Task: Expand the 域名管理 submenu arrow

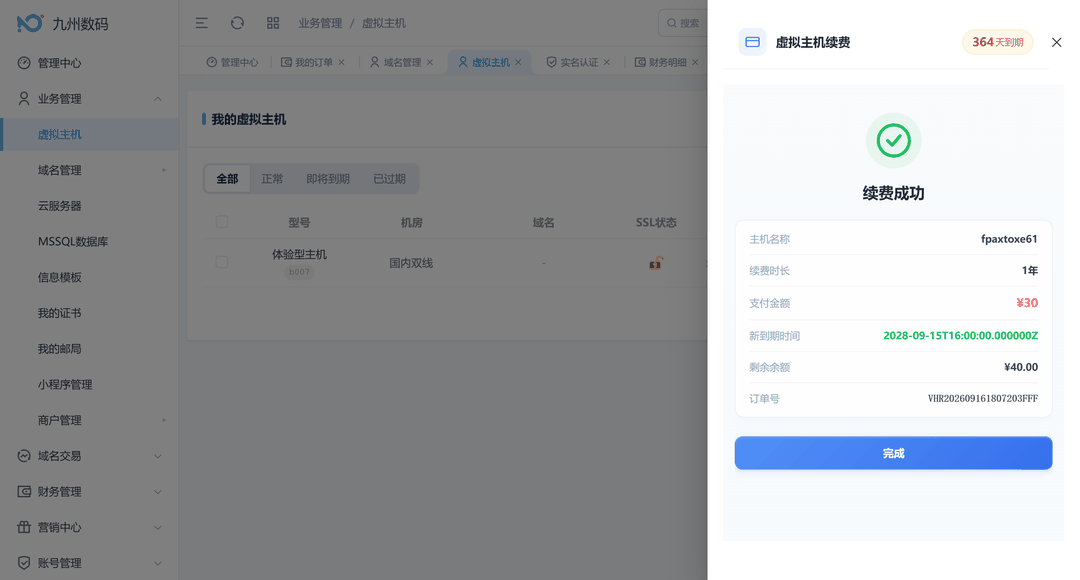Action: [164, 170]
